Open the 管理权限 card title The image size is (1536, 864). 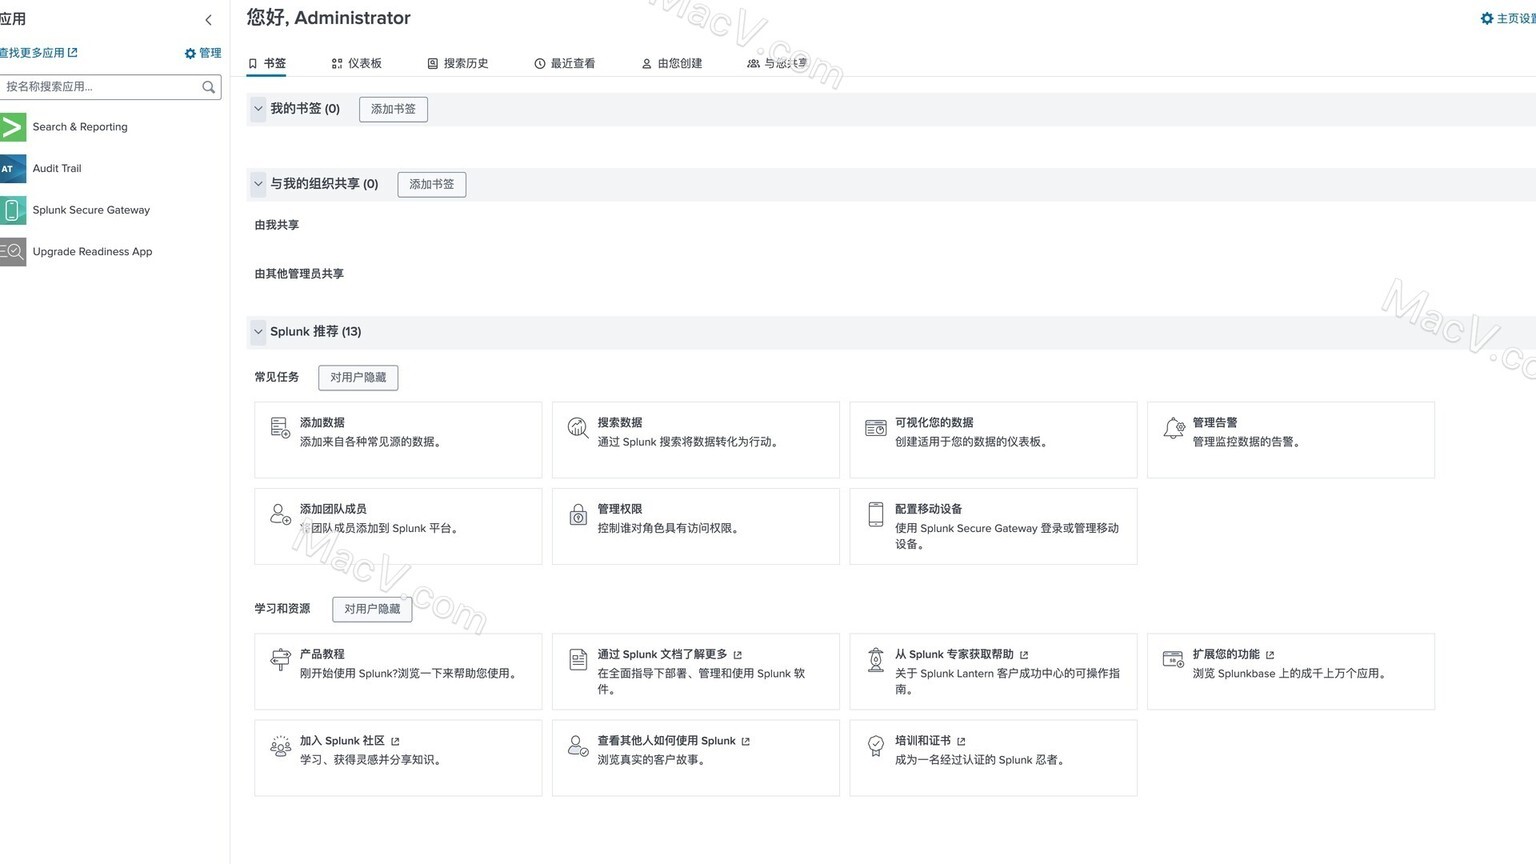click(x=620, y=509)
